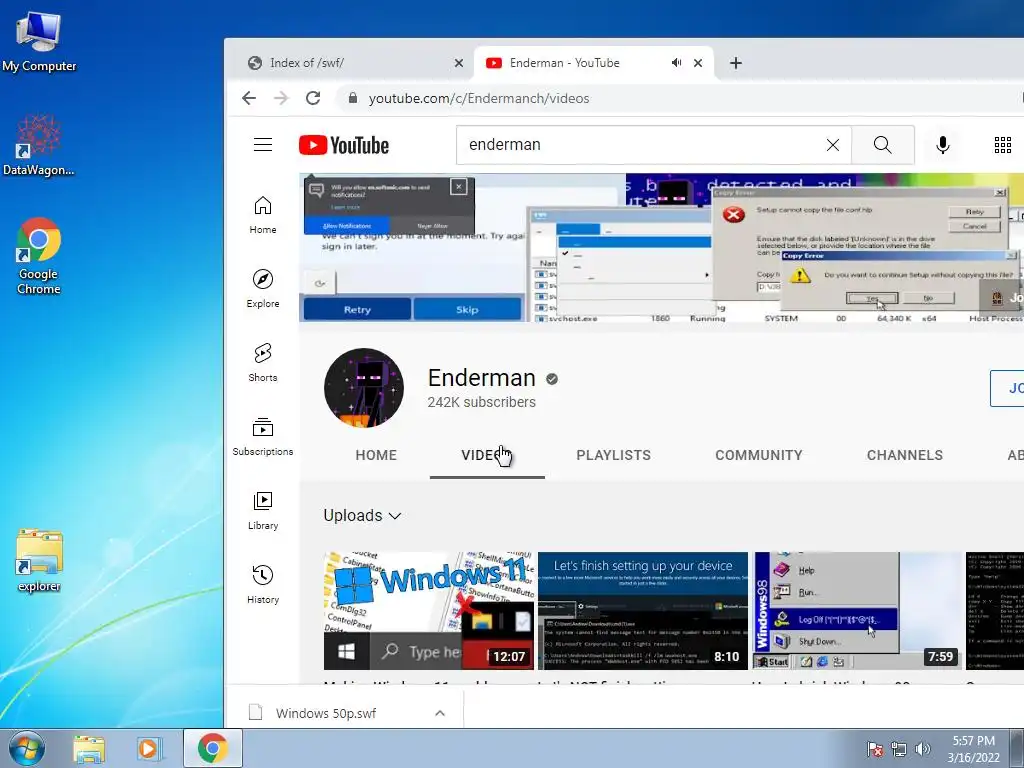The width and height of the screenshot is (1024, 768).
Task: Open Shorts in the sidebar
Action: coord(263,362)
